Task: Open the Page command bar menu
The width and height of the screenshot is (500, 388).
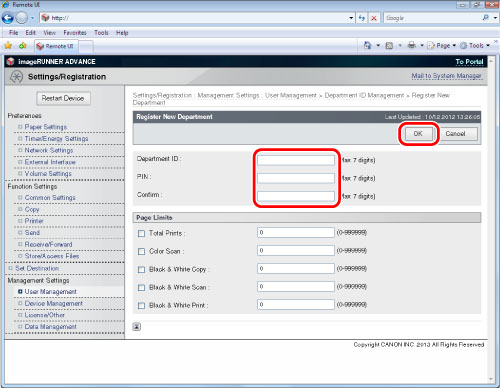Action: (x=442, y=45)
